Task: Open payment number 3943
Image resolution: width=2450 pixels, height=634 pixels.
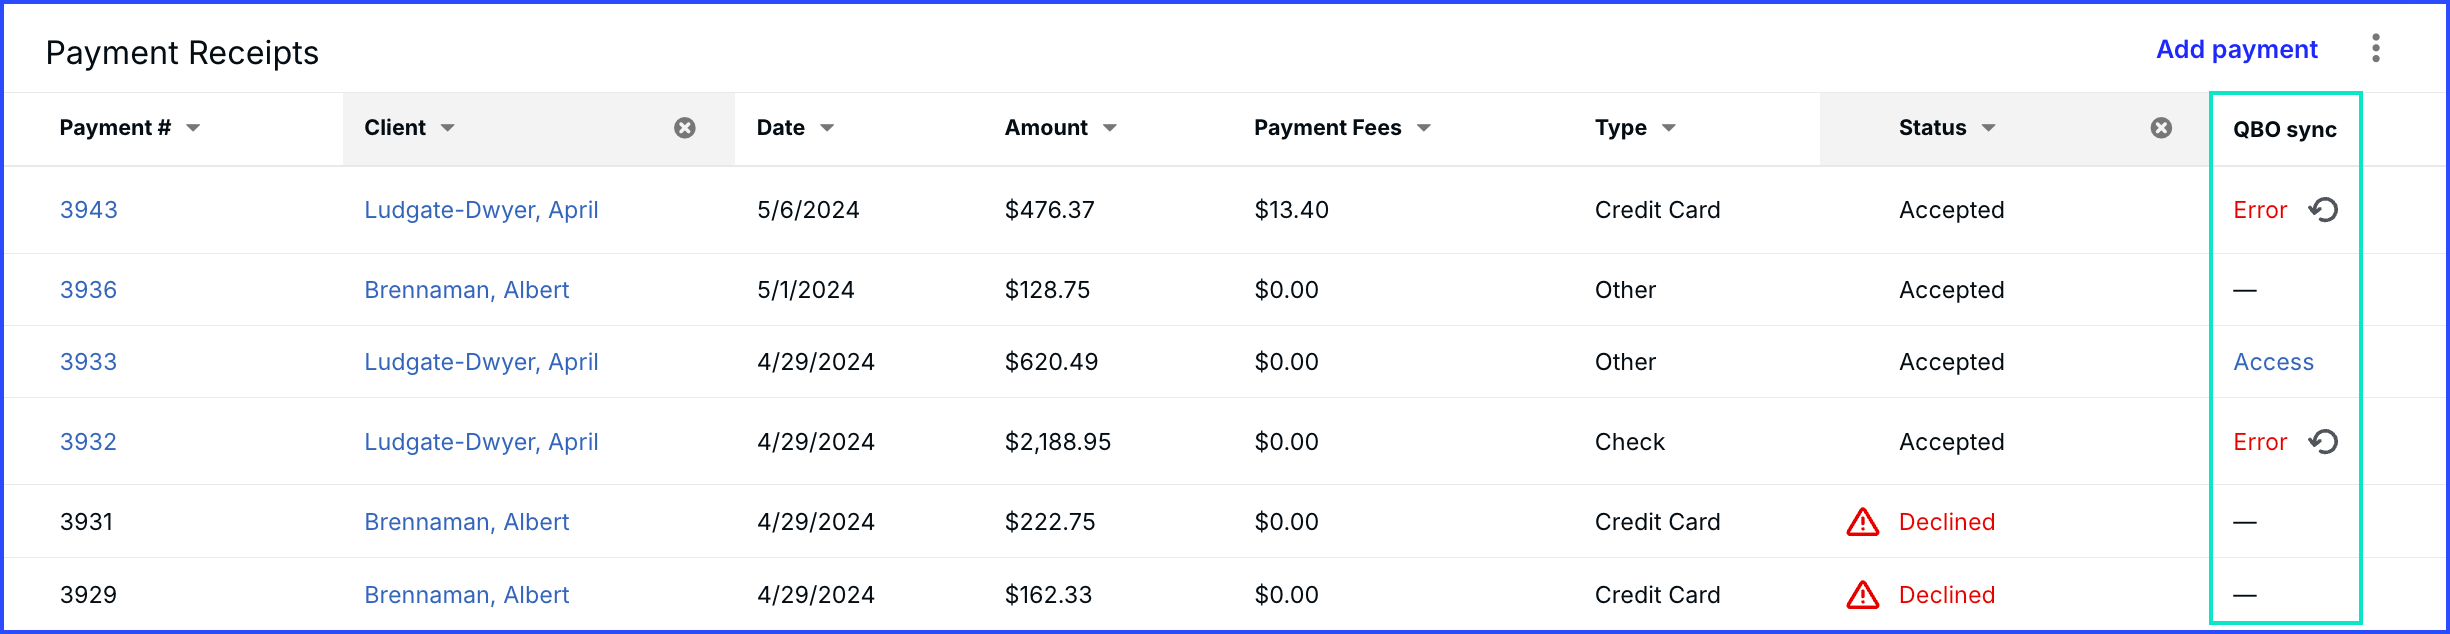Action: 89,210
